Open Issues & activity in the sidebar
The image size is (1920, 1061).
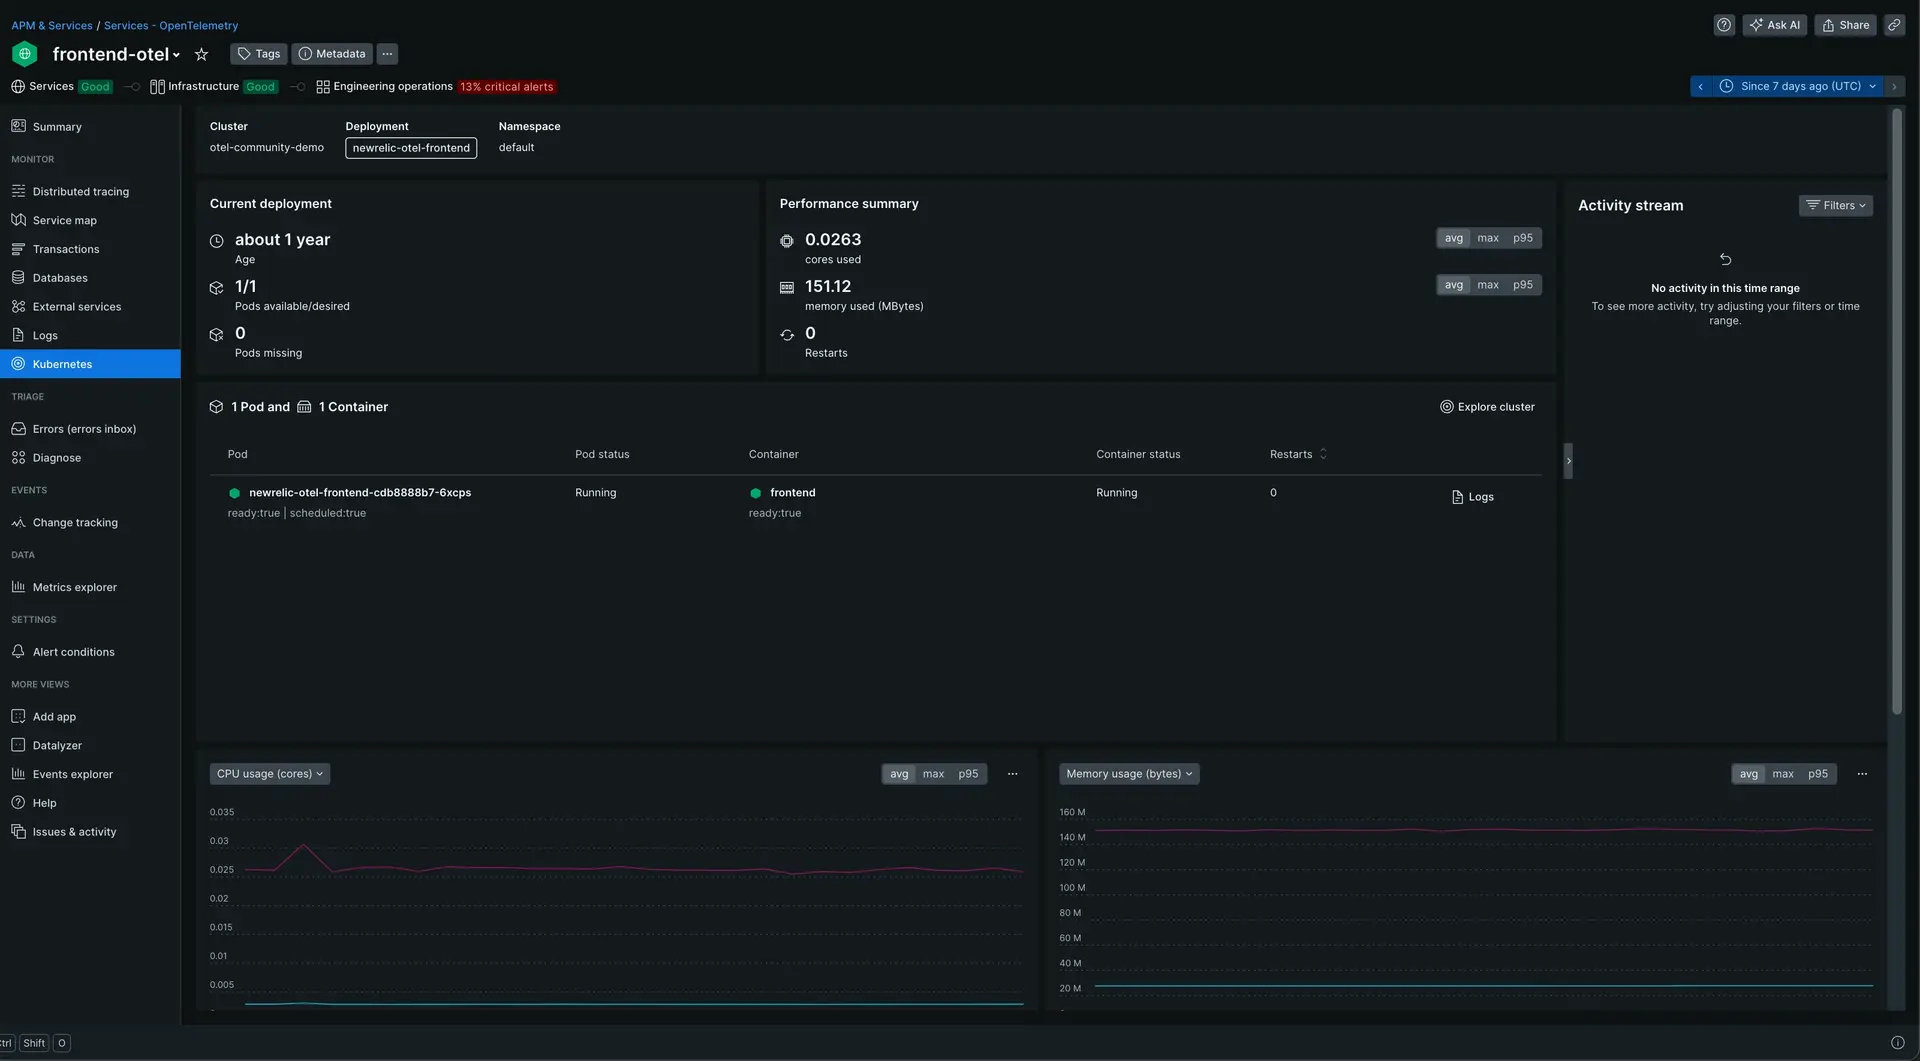click(90, 832)
